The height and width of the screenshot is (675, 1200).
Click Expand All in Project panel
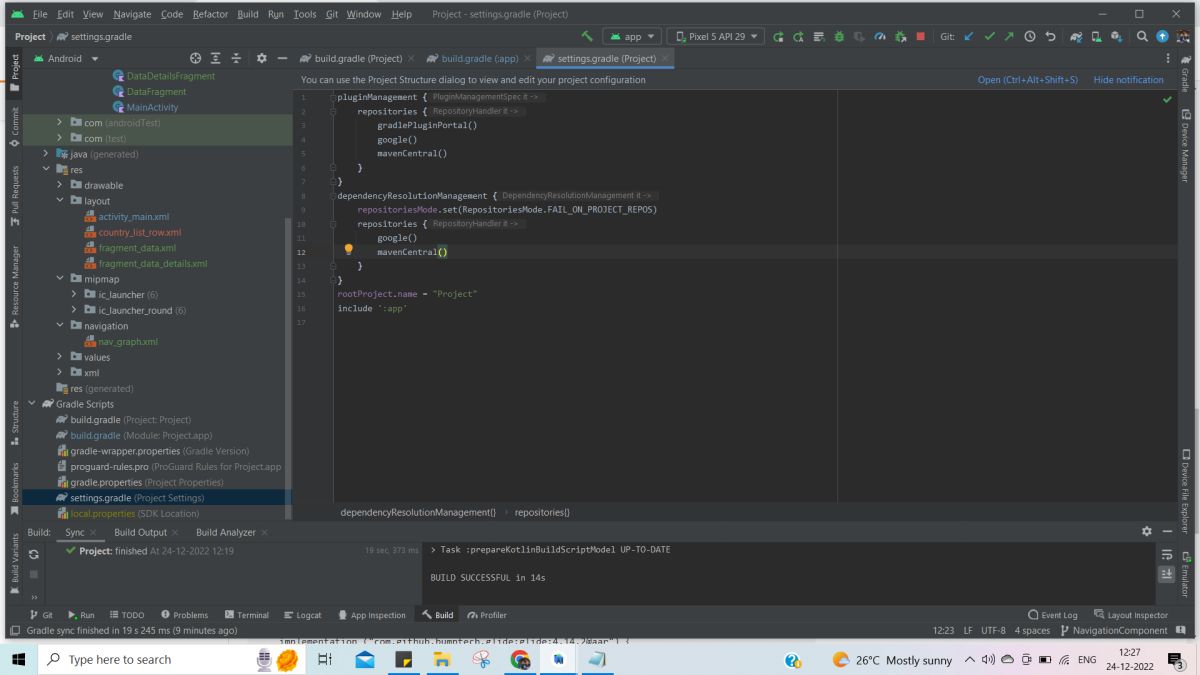[216, 58]
